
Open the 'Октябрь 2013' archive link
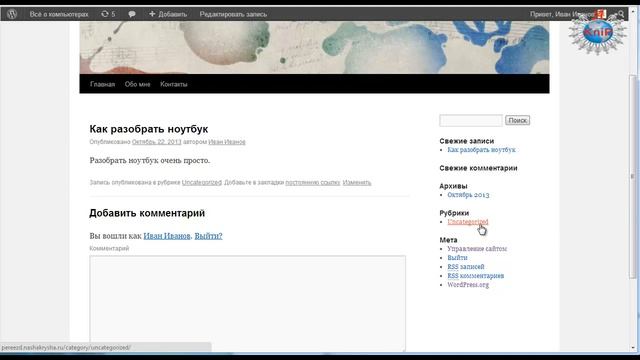click(468, 195)
